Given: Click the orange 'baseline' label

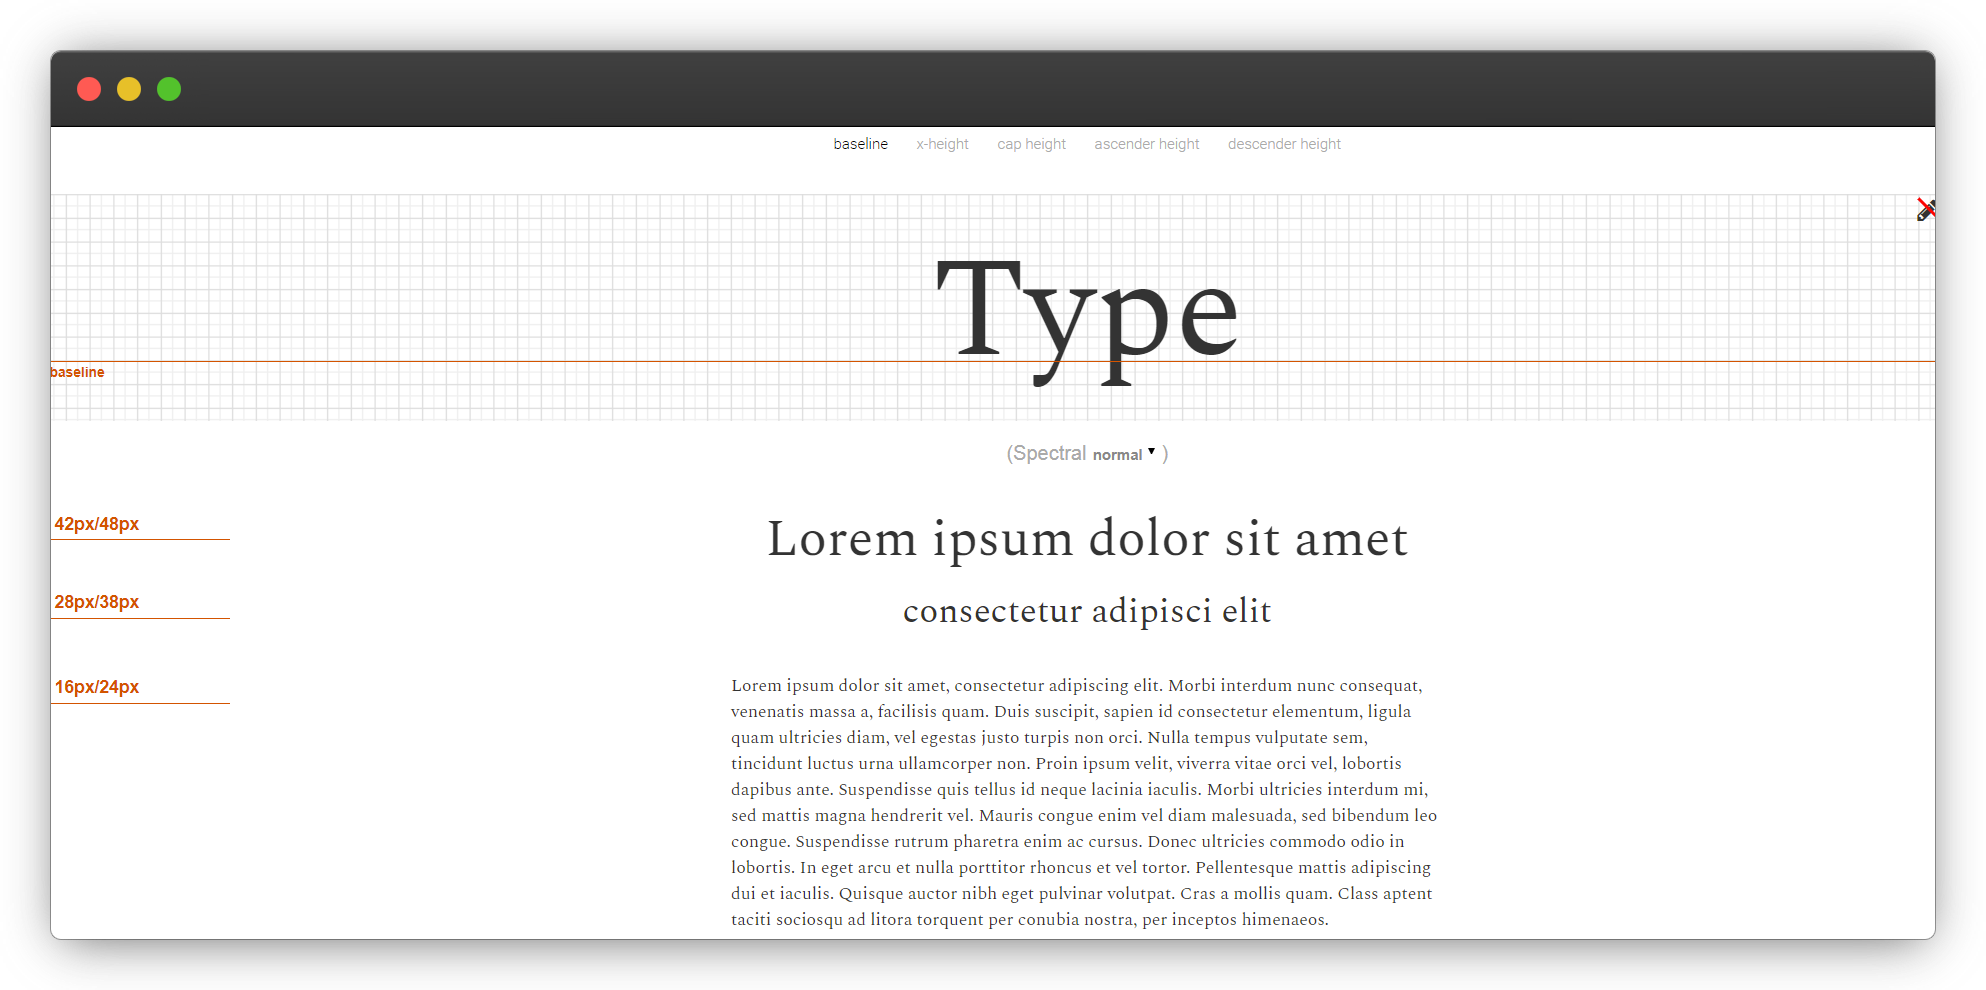Looking at the screenshot, I should tap(77, 372).
